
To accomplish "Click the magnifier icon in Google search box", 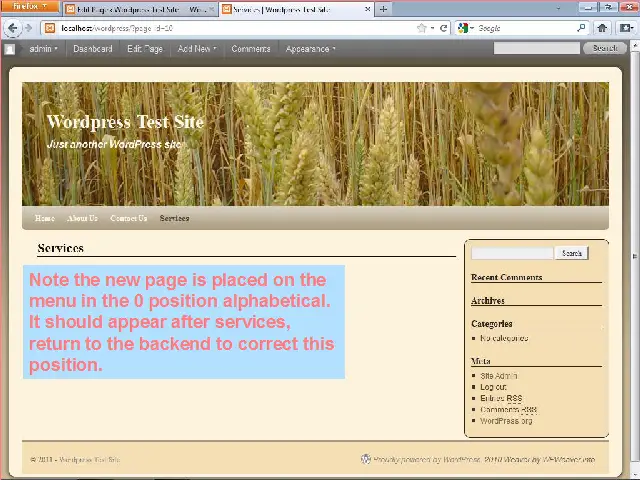I will click(582, 28).
